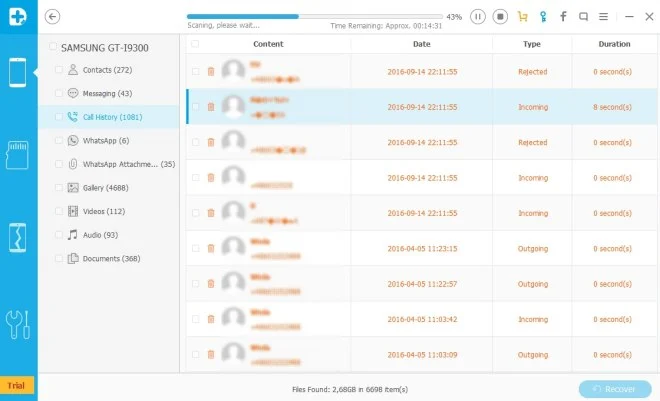
Task: Open the toolbox wrench icon
Action: pyautogui.click(x=18, y=325)
